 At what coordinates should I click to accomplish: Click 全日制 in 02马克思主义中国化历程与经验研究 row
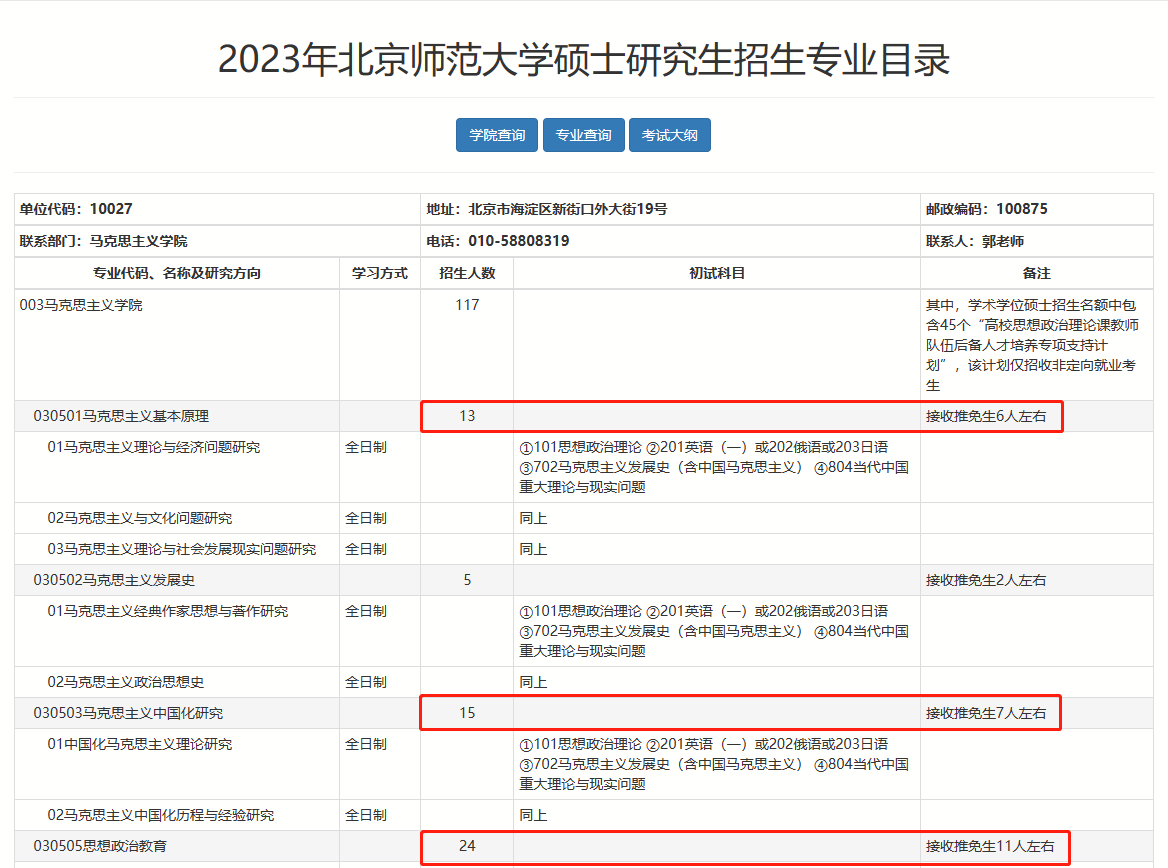click(x=366, y=815)
